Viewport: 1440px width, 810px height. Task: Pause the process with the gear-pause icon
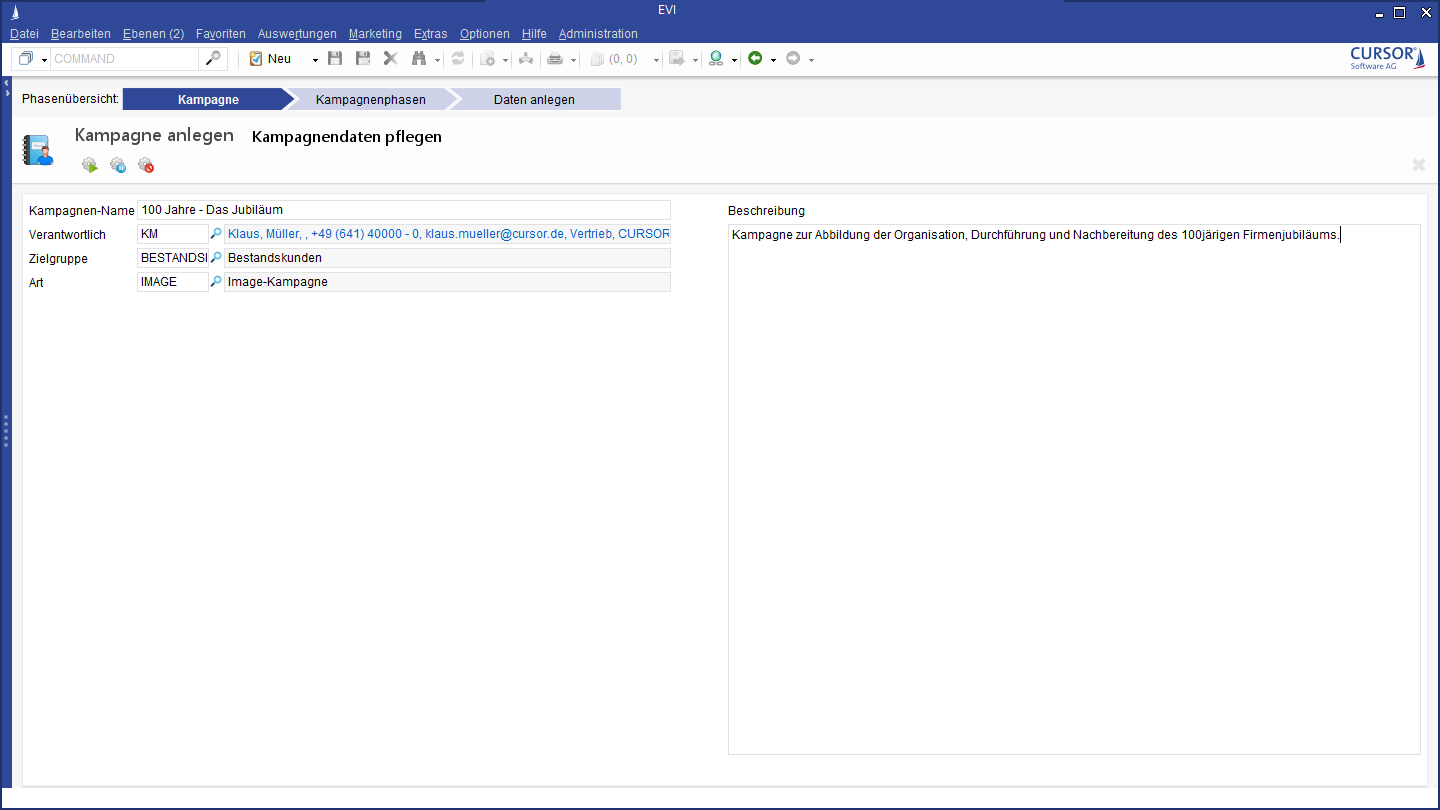click(x=118, y=165)
